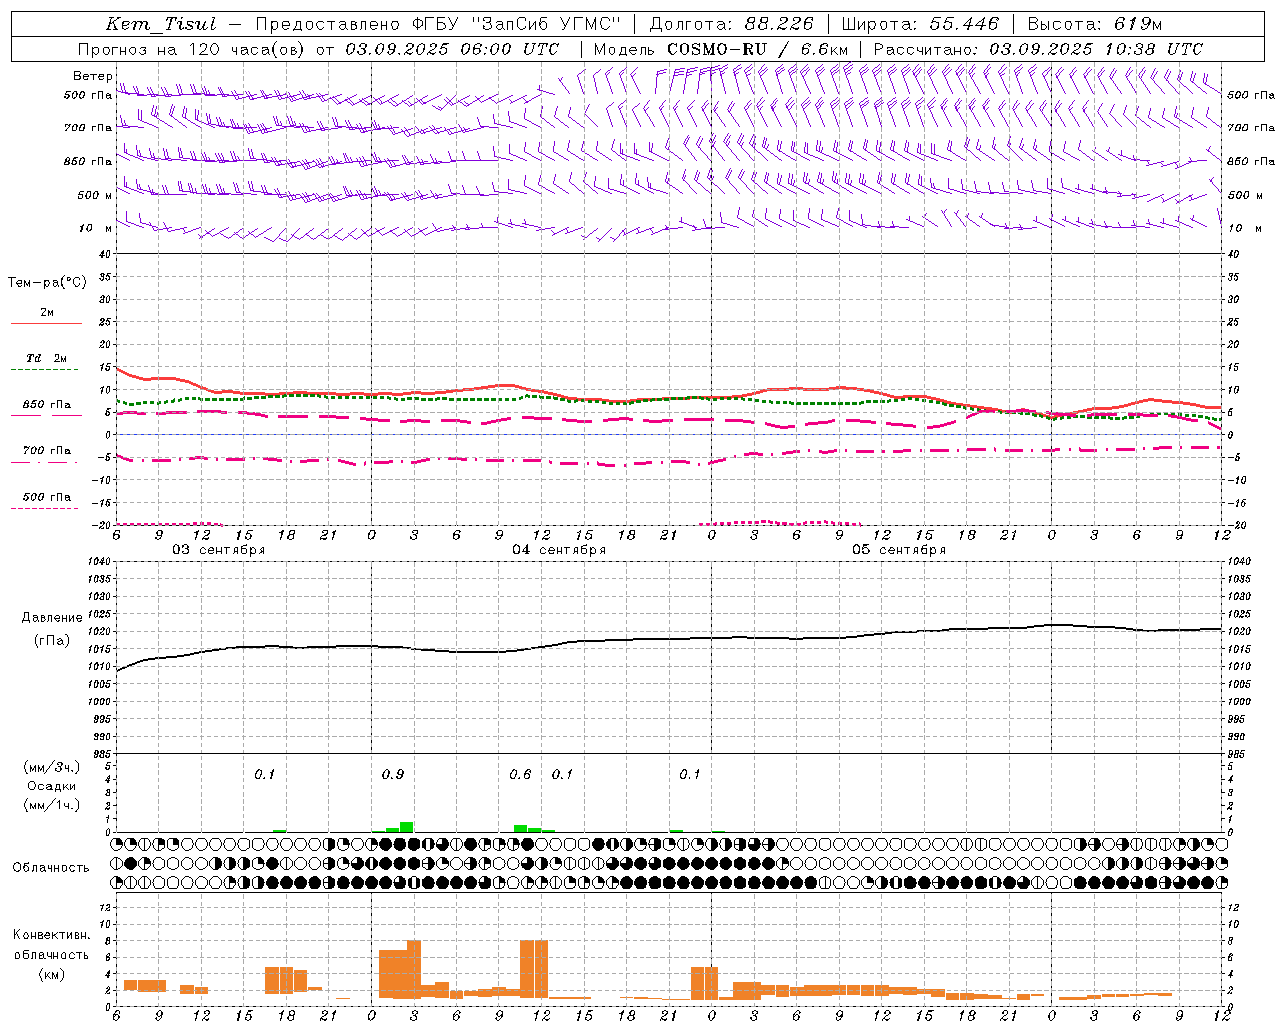1280x1024 pixels.
Task: Click the computed time 03.09.2025 10:38 UTC
Action: 1096,49
